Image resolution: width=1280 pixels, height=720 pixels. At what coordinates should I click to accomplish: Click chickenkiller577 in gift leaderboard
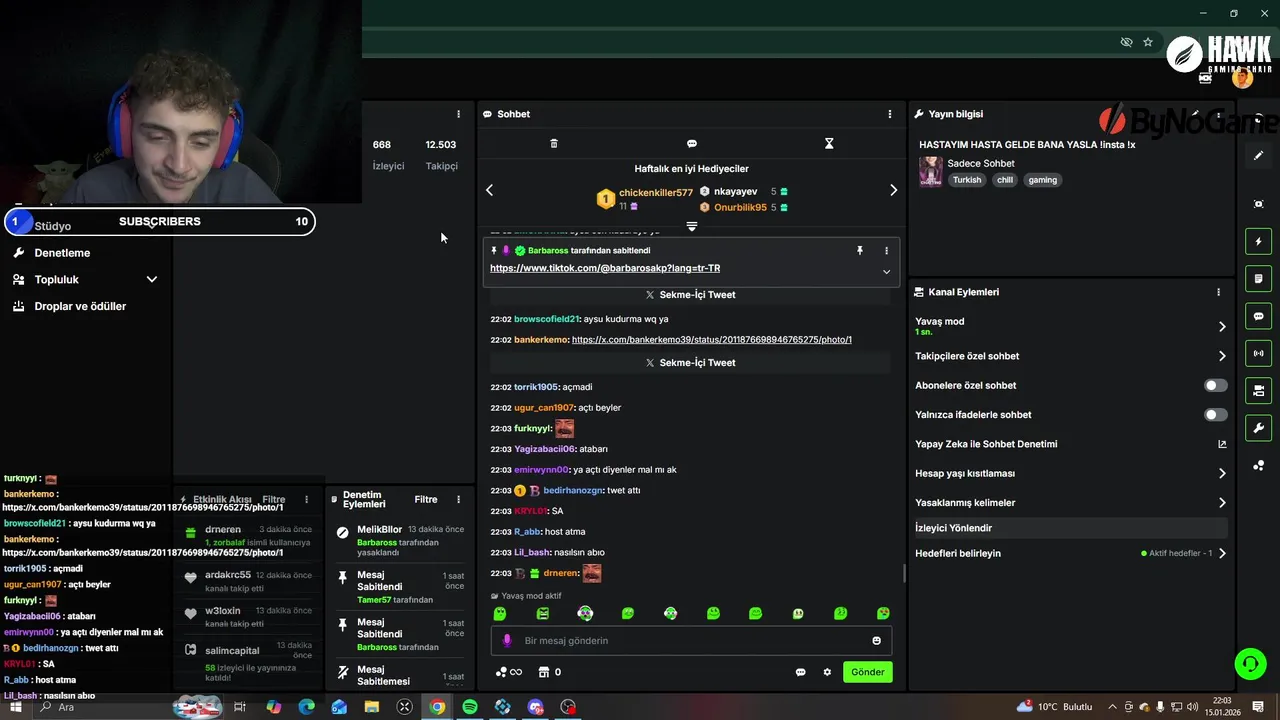[656, 192]
